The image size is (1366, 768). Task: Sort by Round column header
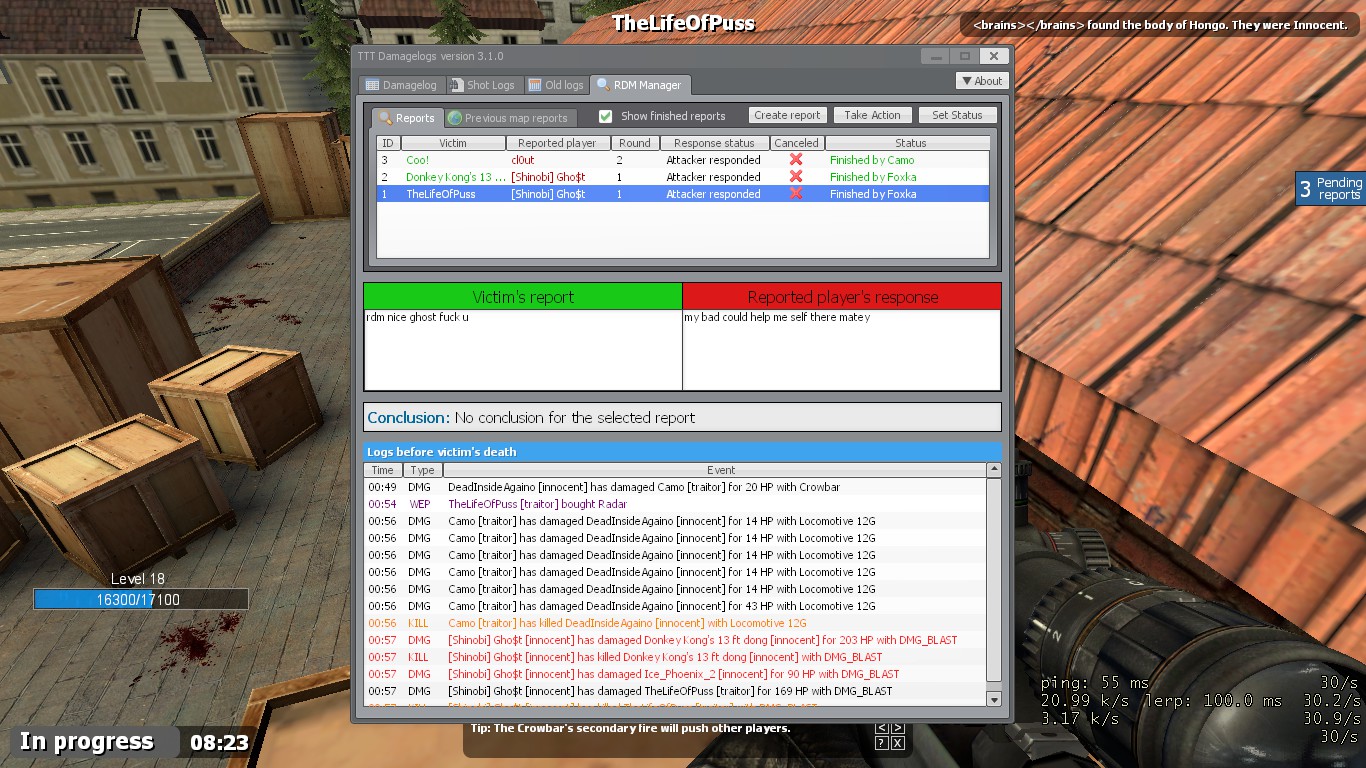pyautogui.click(x=634, y=143)
